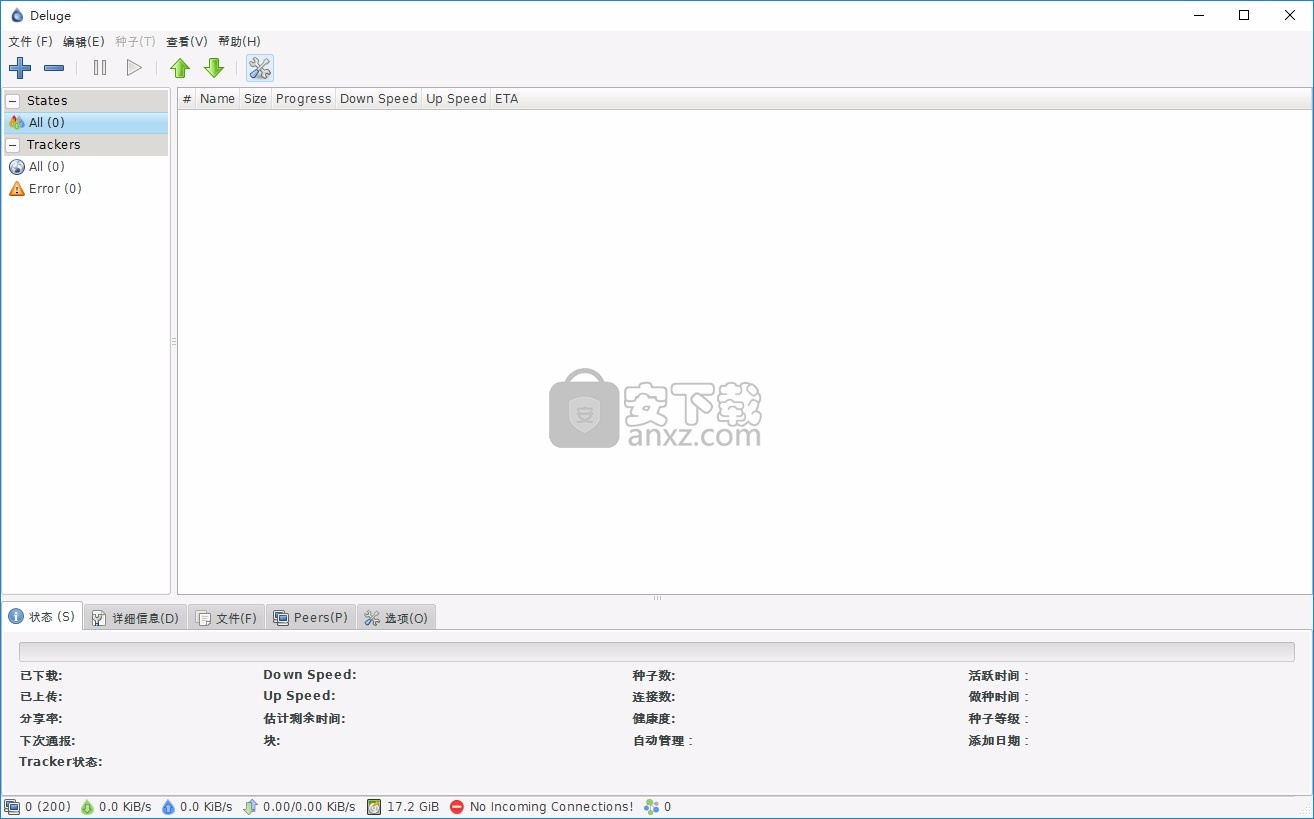Click the Pause toolbar icon
The image size is (1314, 819).
[x=100, y=68]
